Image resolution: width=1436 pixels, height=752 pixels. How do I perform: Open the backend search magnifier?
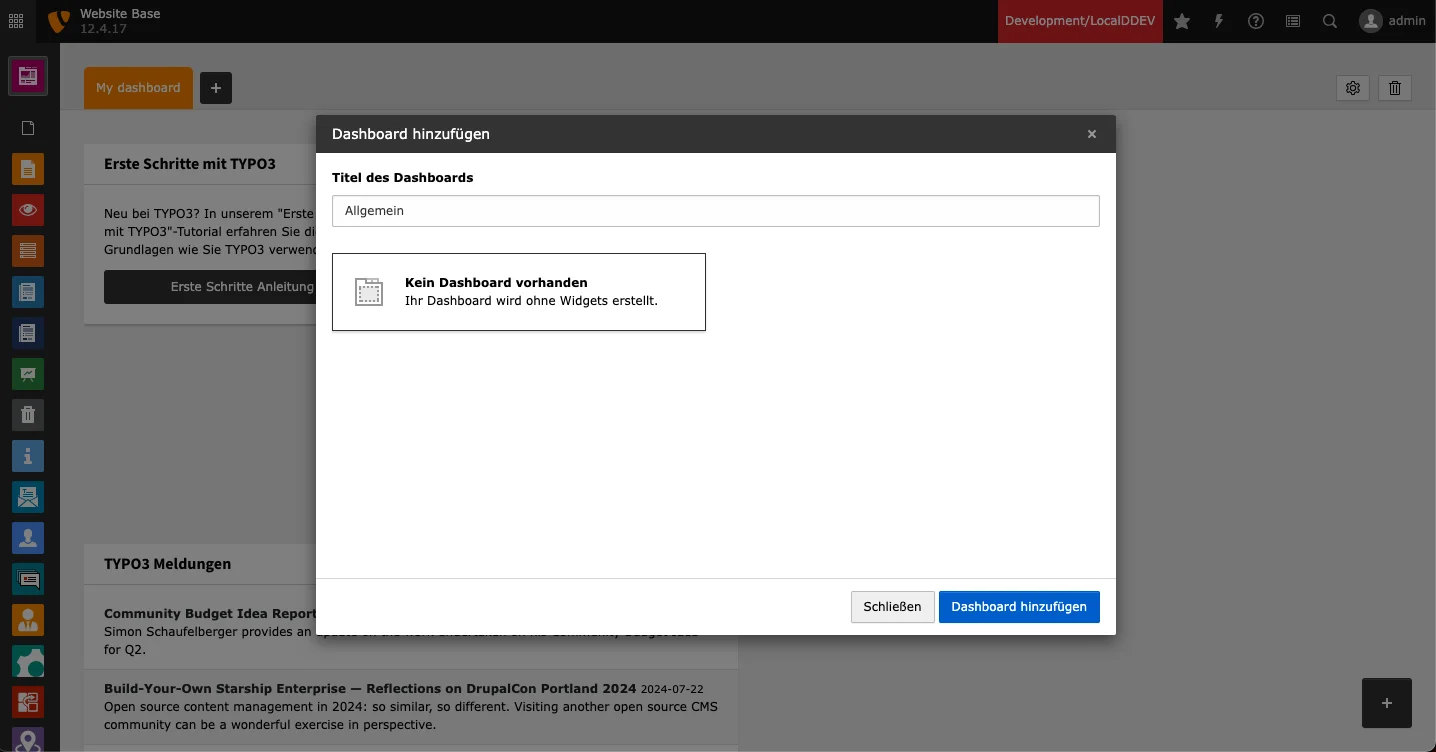[1330, 21]
